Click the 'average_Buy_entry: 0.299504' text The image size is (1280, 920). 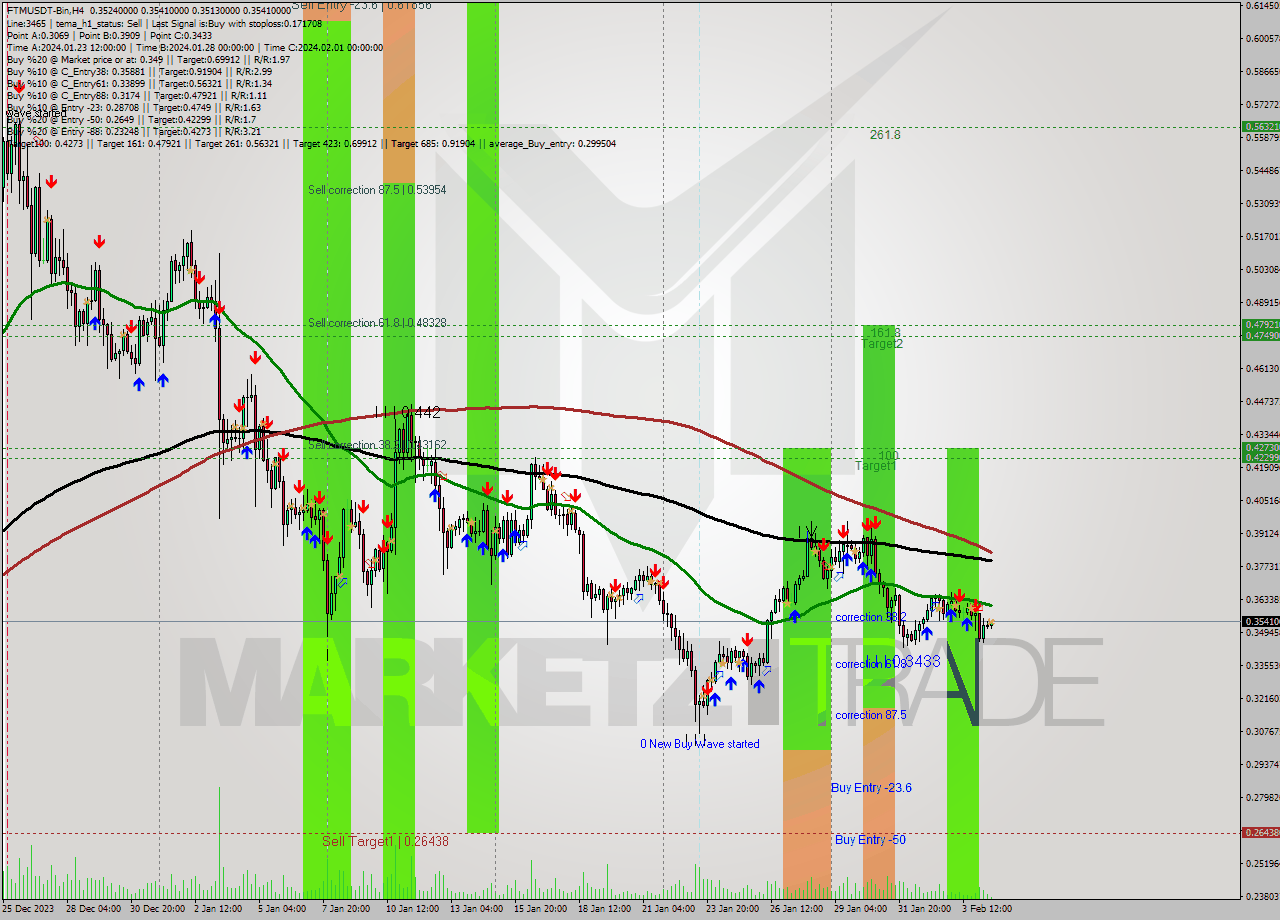(x=553, y=144)
